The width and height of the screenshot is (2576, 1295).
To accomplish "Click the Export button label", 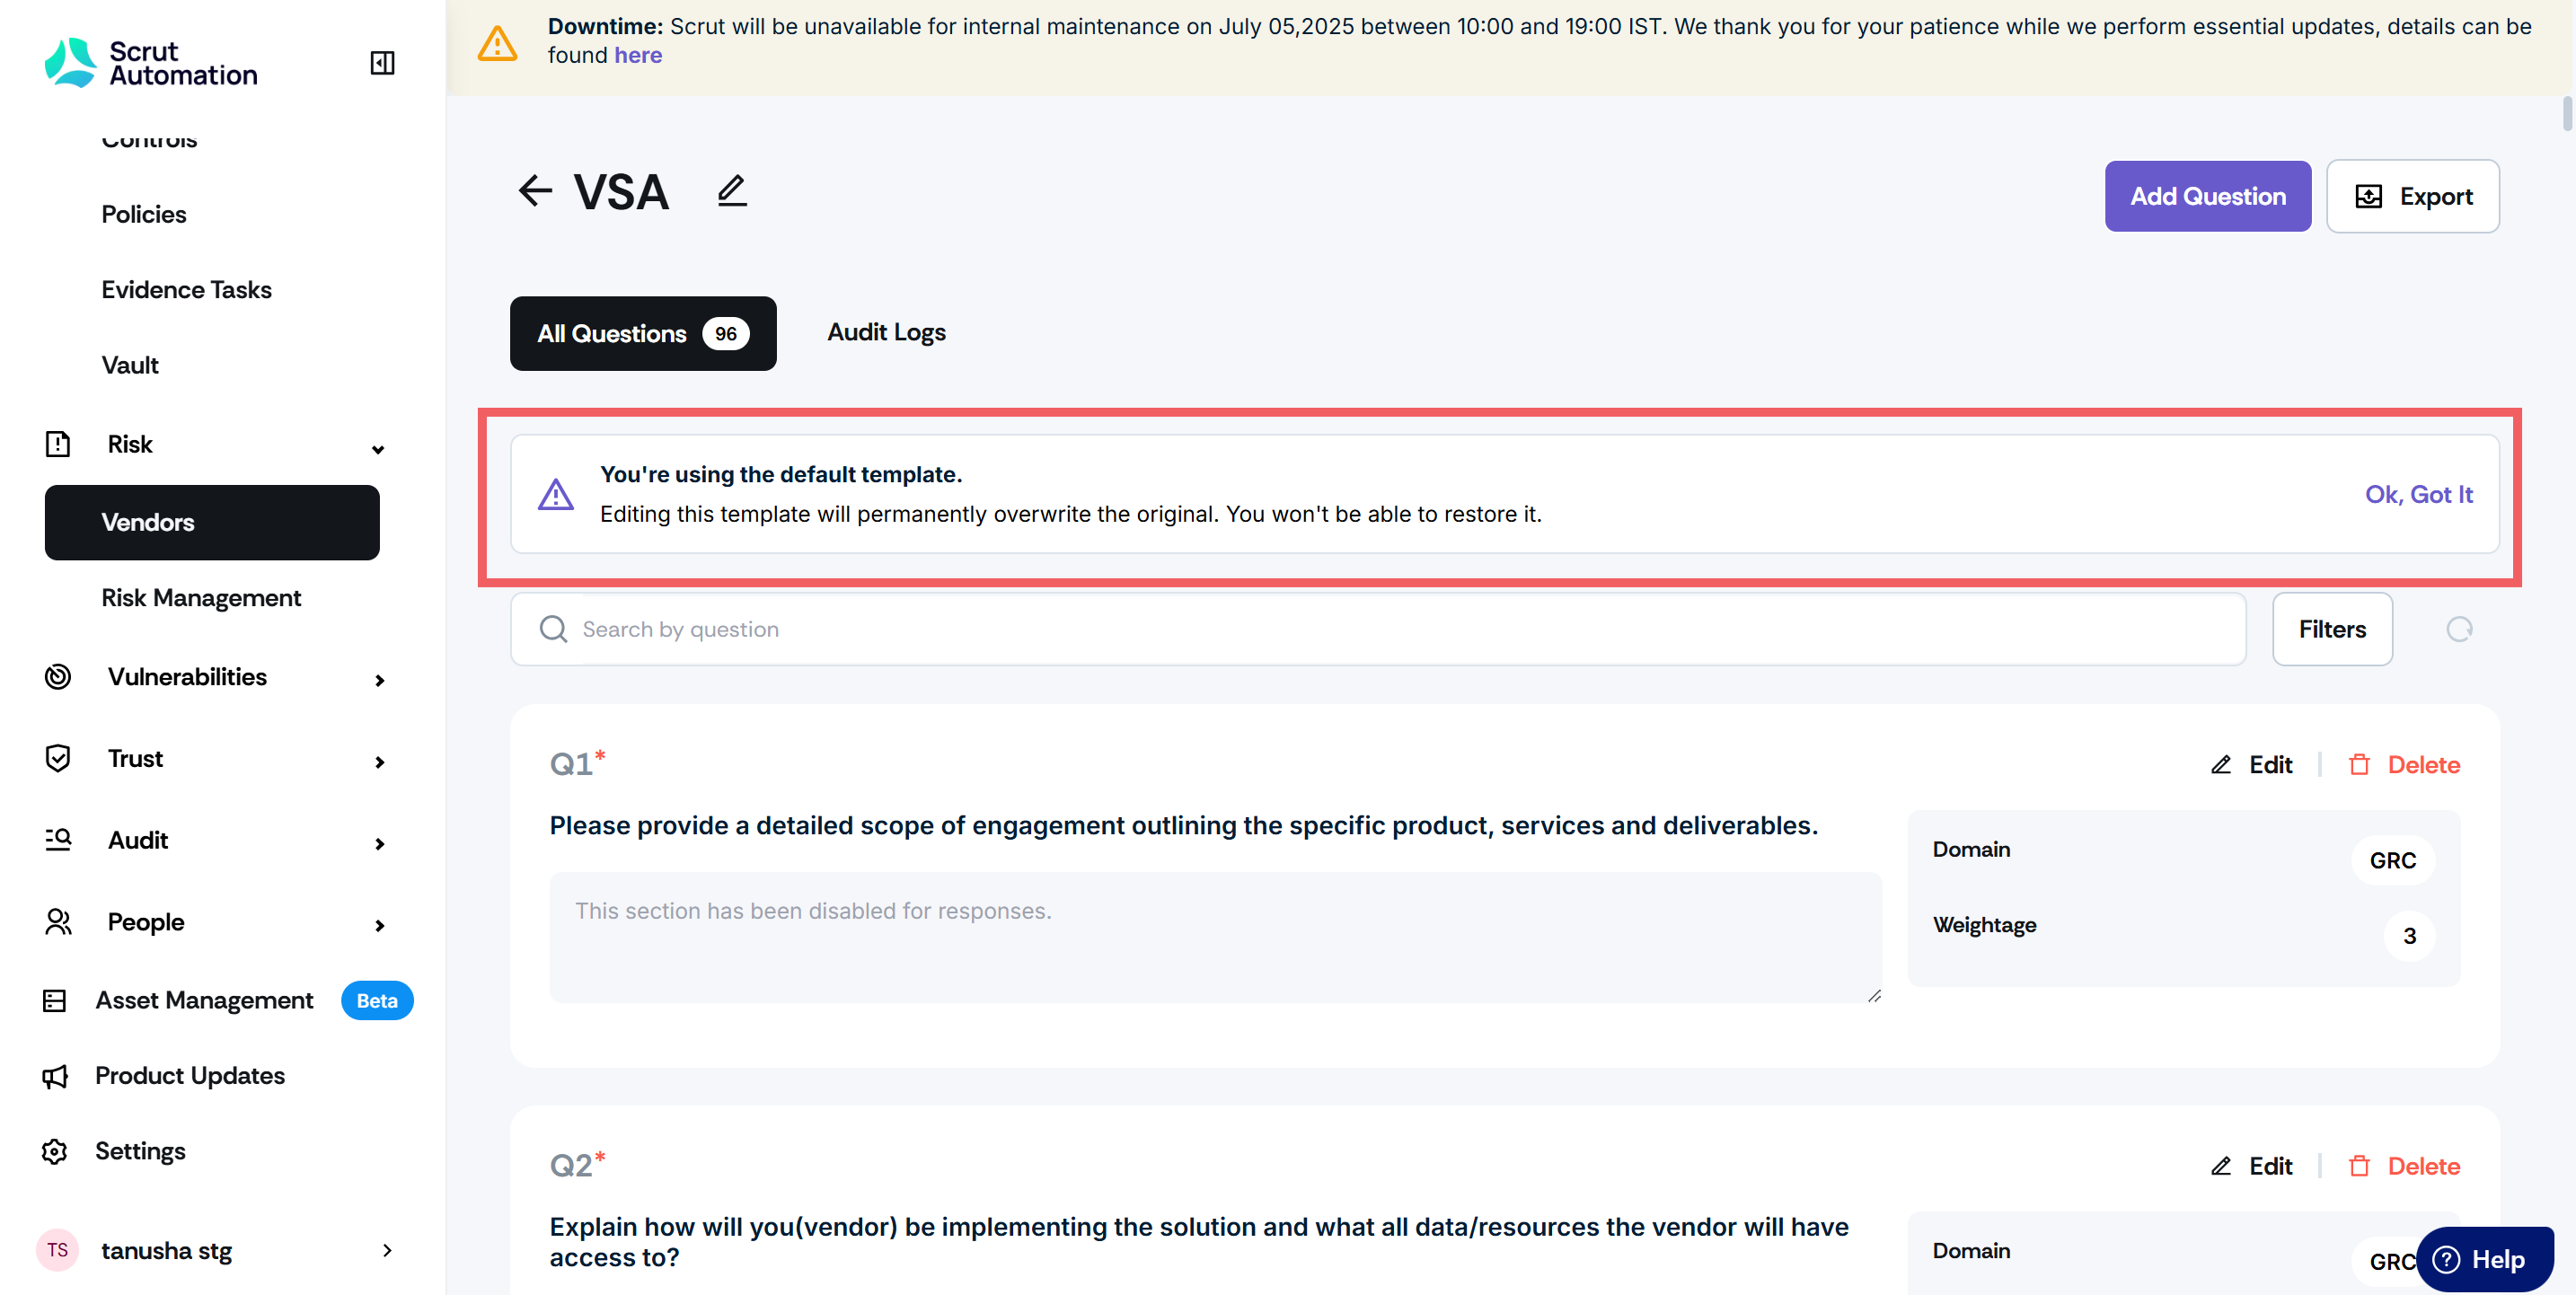I will pyautogui.click(x=2435, y=196).
